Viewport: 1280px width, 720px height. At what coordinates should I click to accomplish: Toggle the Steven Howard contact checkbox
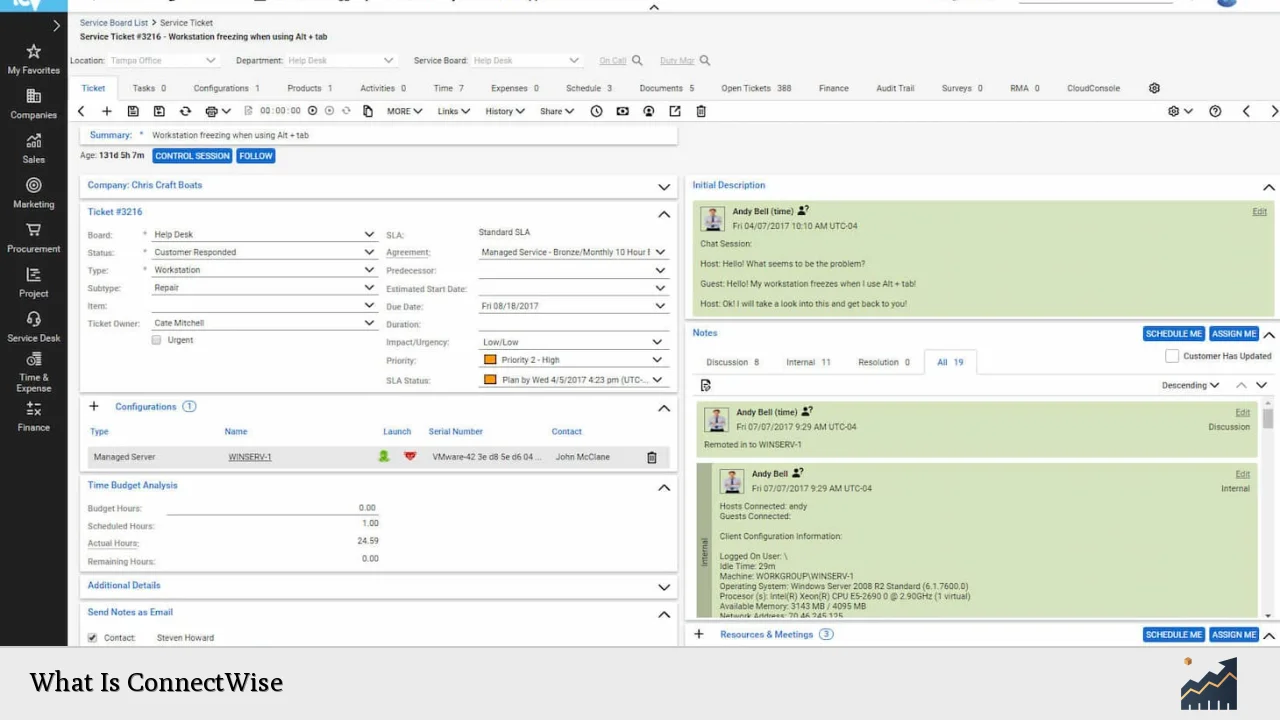[x=92, y=637]
